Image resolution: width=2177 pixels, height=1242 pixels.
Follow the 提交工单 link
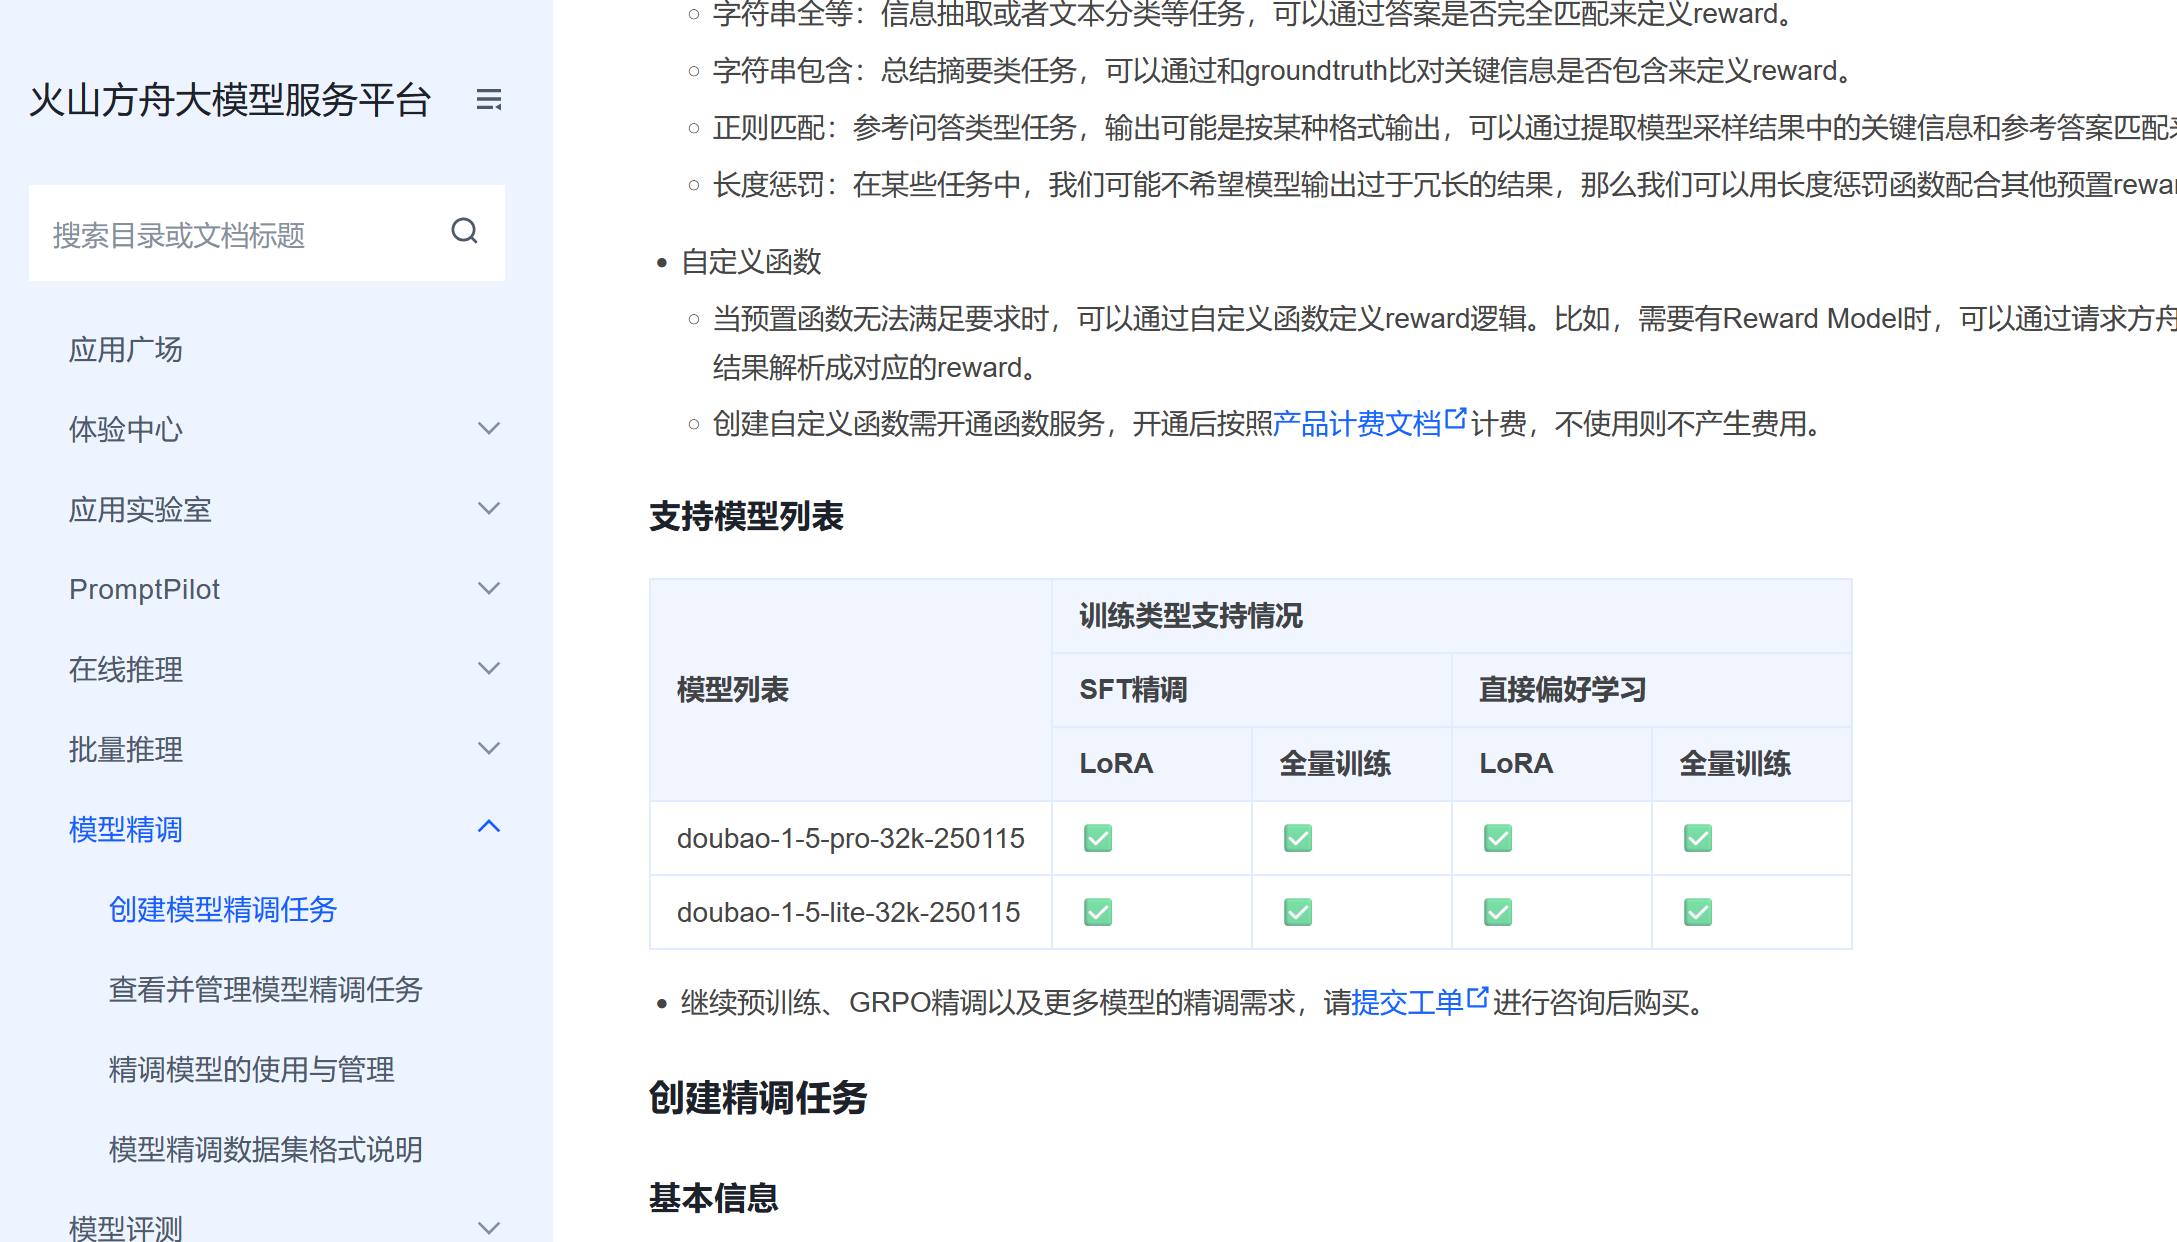[x=1406, y=1002]
